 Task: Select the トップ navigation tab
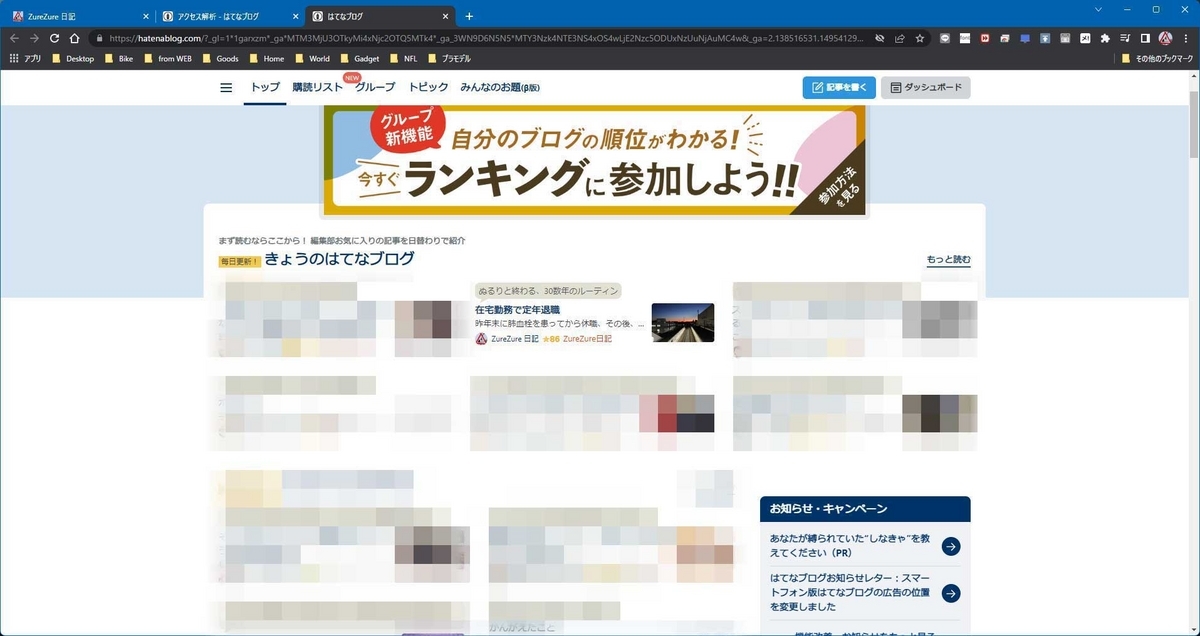click(265, 88)
